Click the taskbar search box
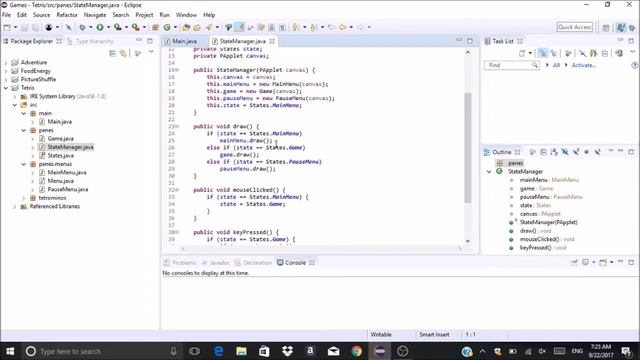 101,351
